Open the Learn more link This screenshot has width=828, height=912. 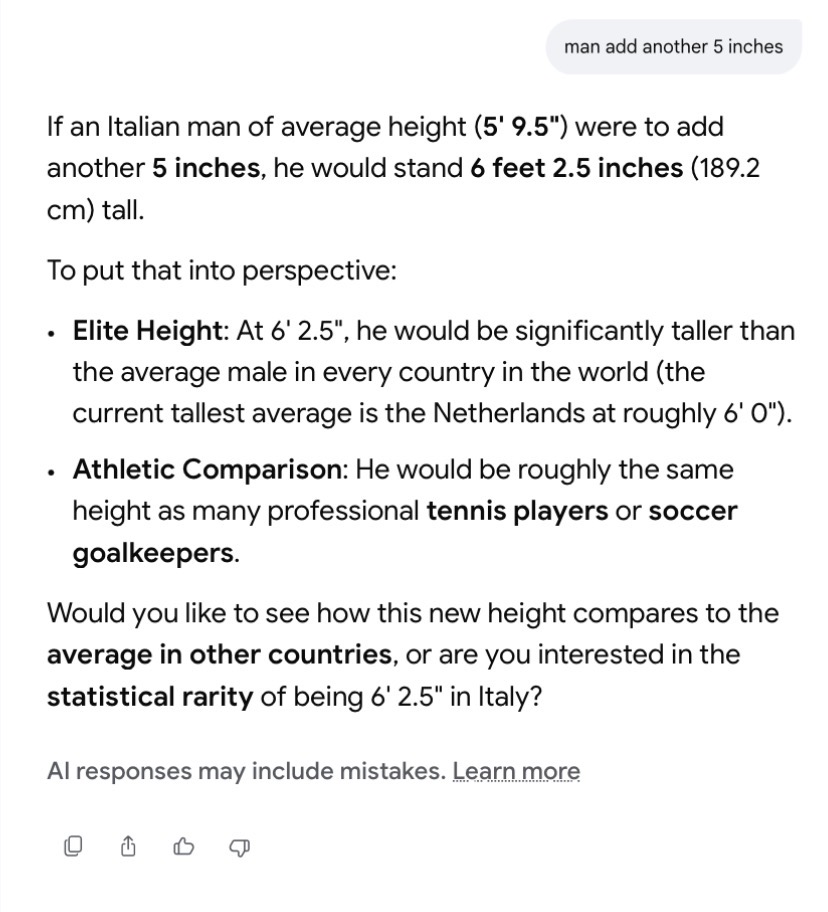coord(516,771)
